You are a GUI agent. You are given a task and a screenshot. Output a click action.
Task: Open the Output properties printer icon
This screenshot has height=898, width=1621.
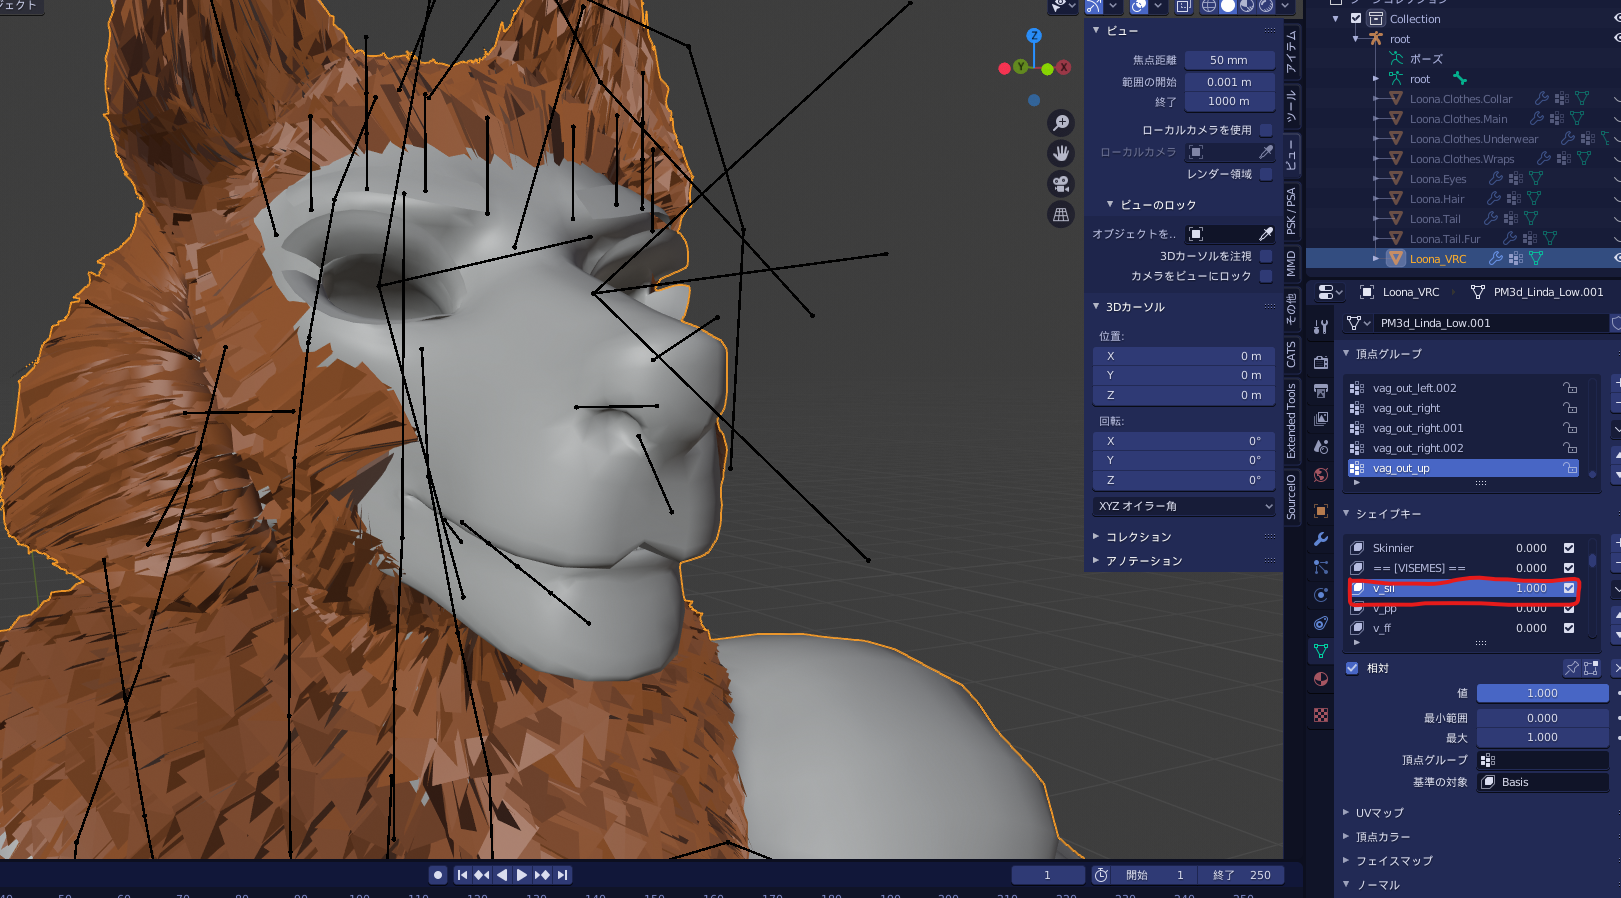coord(1321,390)
